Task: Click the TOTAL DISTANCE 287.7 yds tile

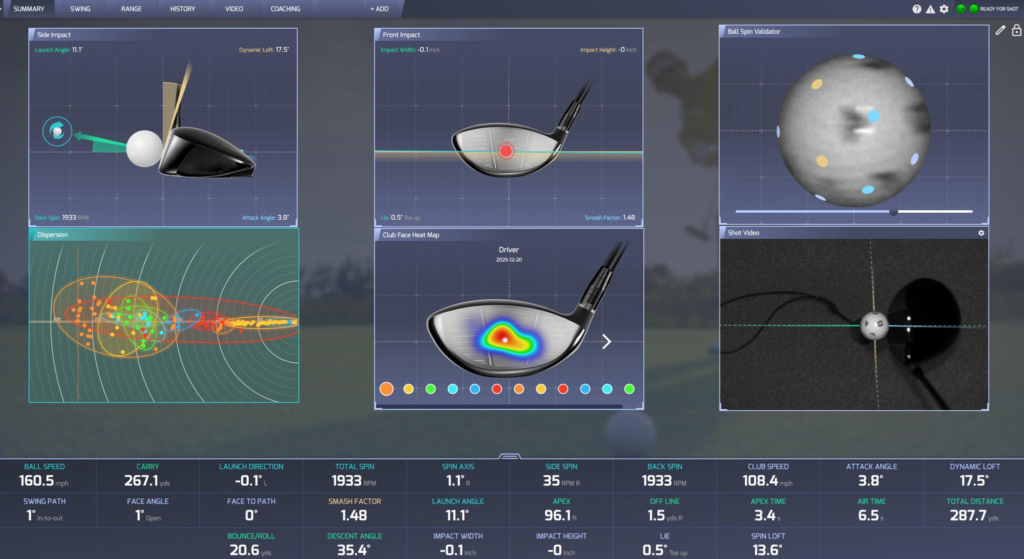Action: (974, 510)
